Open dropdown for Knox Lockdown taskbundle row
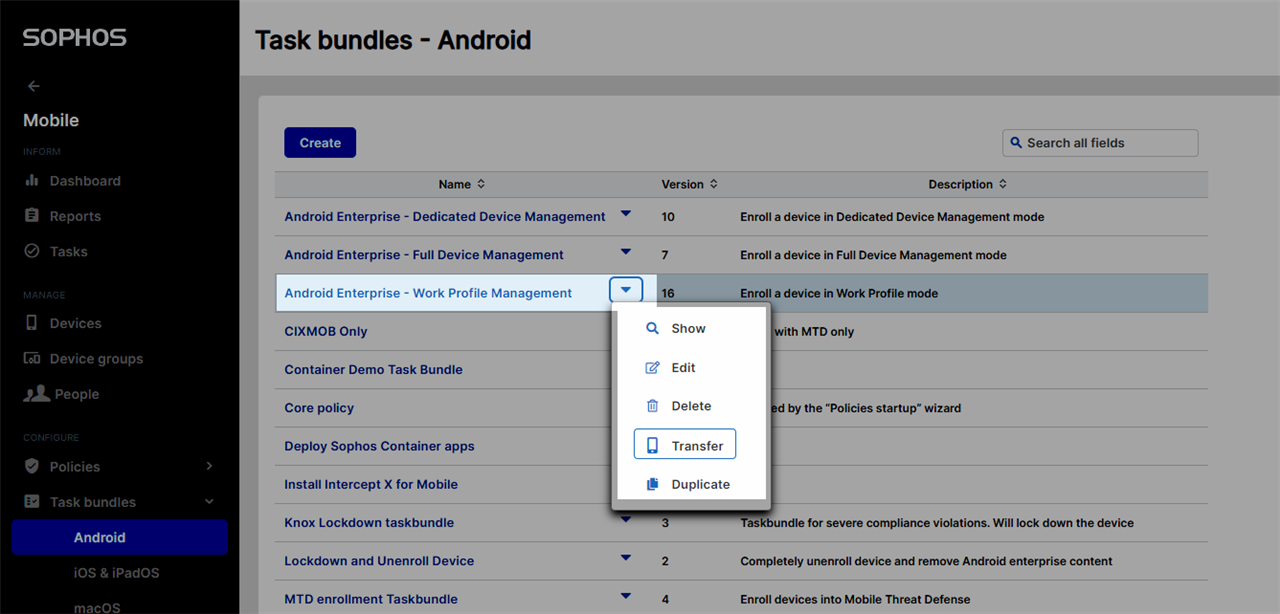The height and width of the screenshot is (614, 1280). tap(626, 519)
